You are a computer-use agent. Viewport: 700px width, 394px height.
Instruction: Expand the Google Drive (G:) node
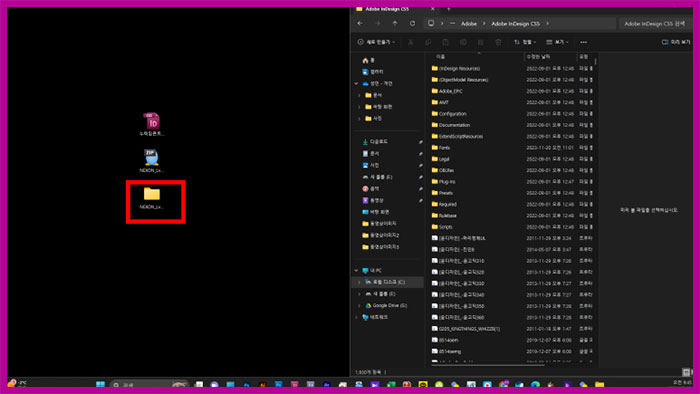click(x=359, y=306)
